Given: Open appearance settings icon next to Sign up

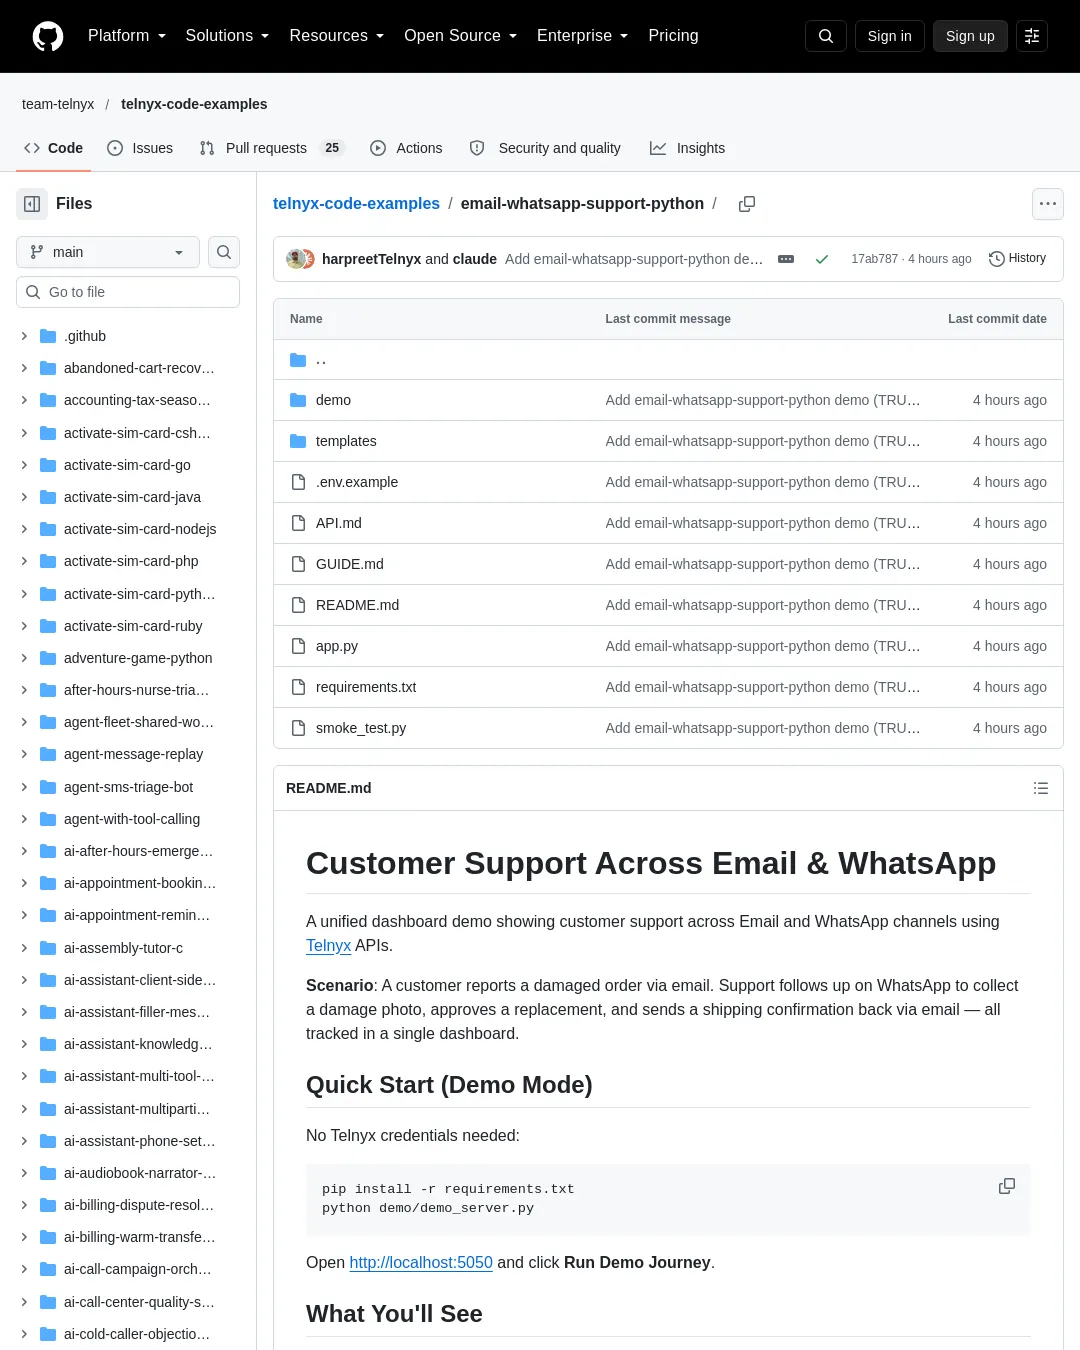Looking at the screenshot, I should [1032, 36].
